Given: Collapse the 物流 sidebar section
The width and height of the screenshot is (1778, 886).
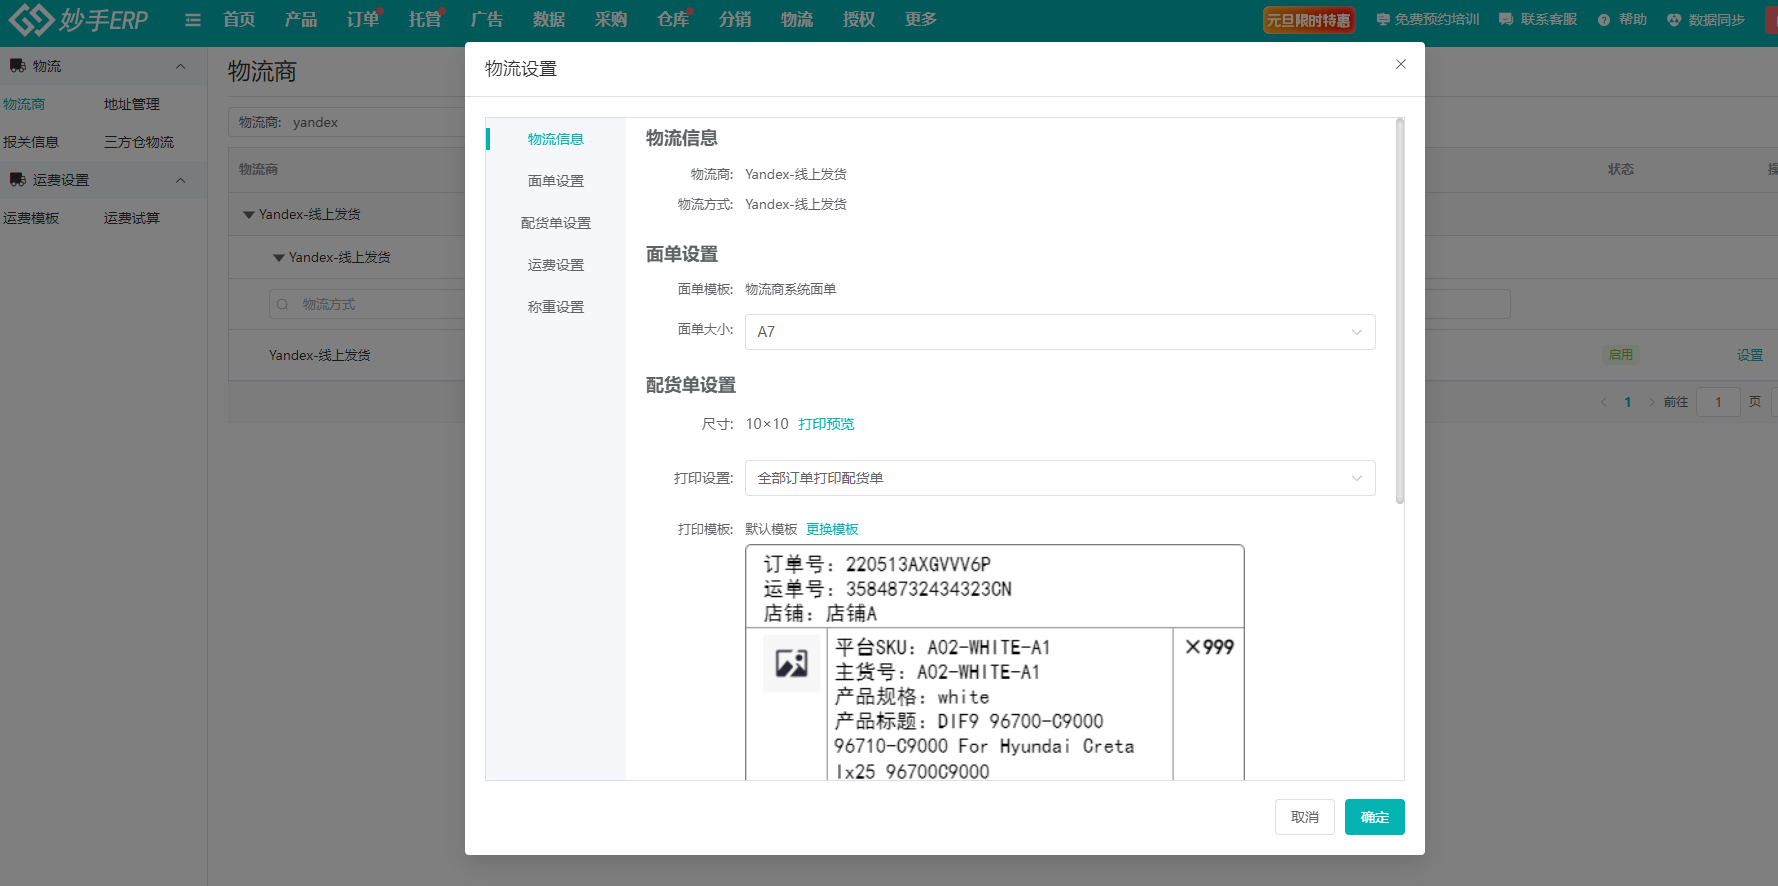Looking at the screenshot, I should (x=181, y=66).
